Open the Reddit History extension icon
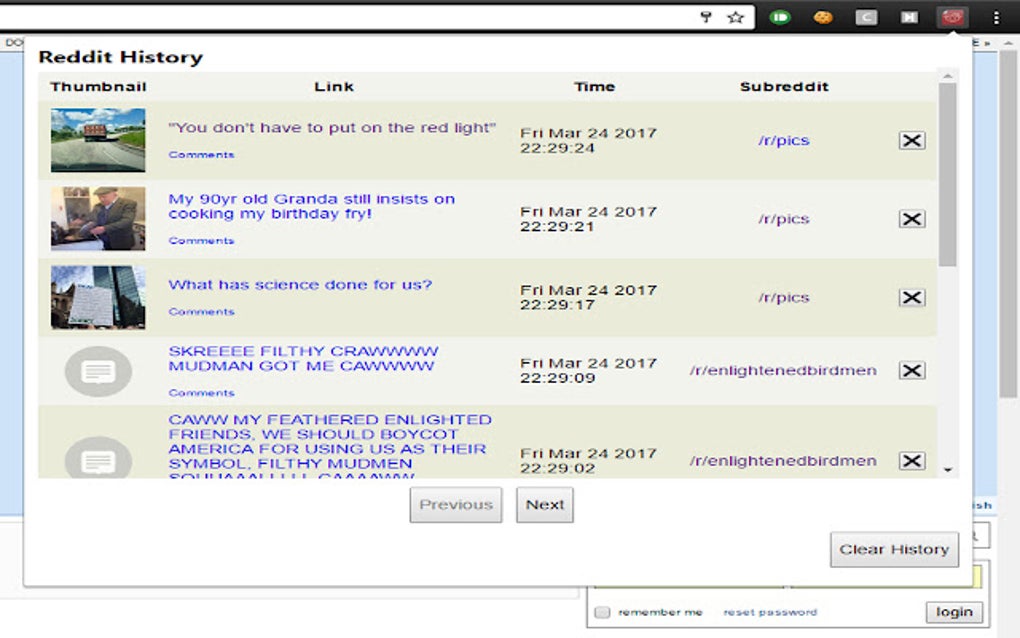Screen dimensions: 1020x638 pos(951,16)
